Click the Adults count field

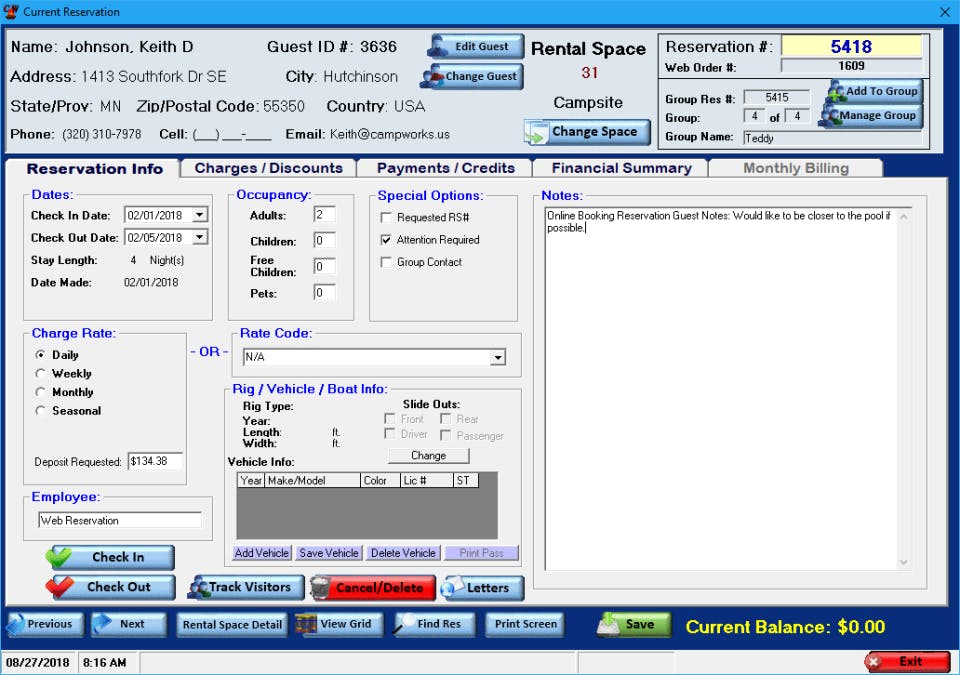point(324,214)
